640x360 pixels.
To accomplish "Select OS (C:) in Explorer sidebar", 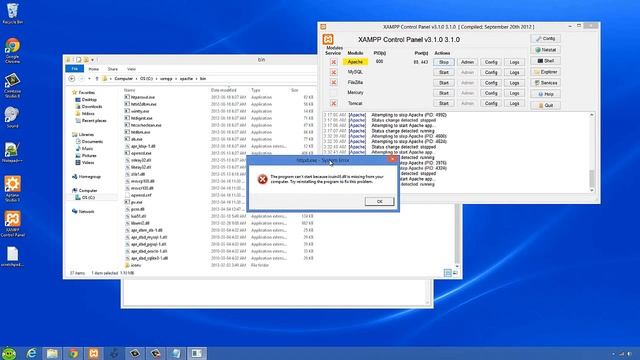I will [x=88, y=198].
